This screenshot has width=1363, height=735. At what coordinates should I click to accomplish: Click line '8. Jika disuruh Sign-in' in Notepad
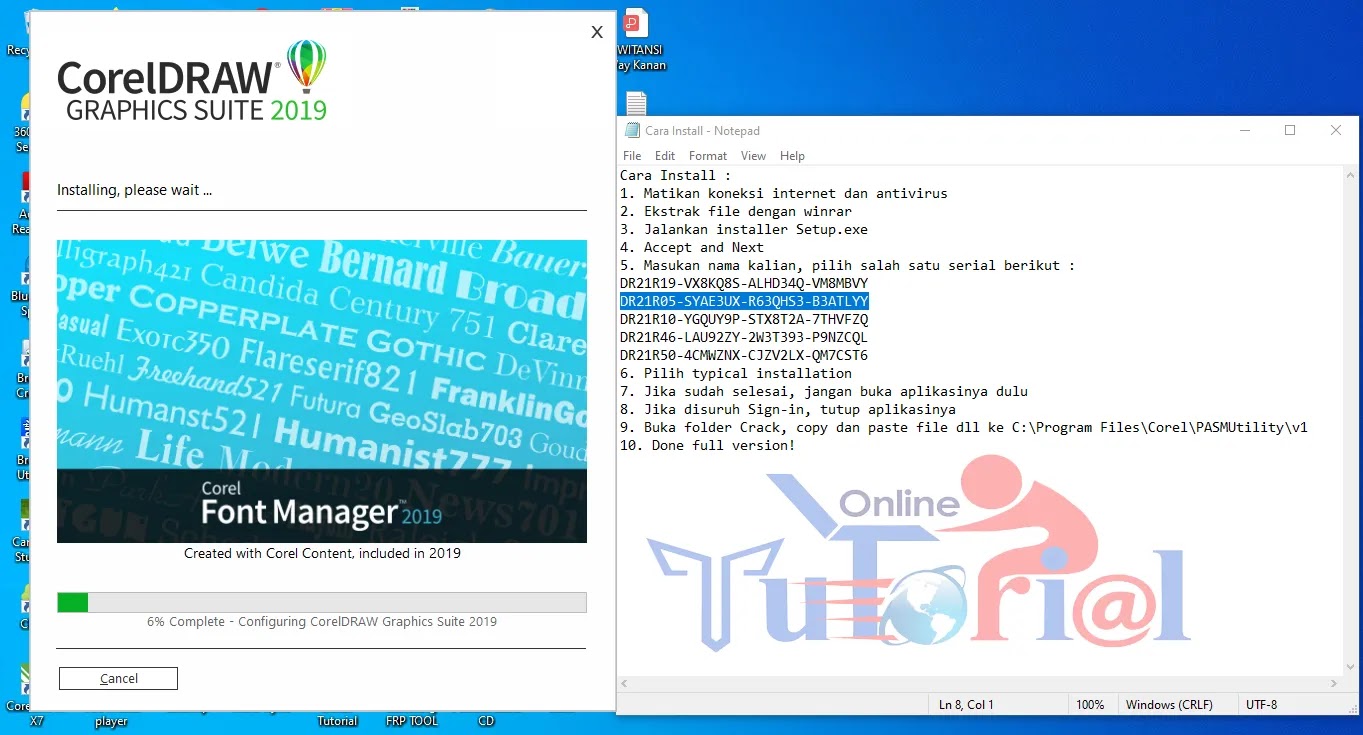[x=788, y=409]
